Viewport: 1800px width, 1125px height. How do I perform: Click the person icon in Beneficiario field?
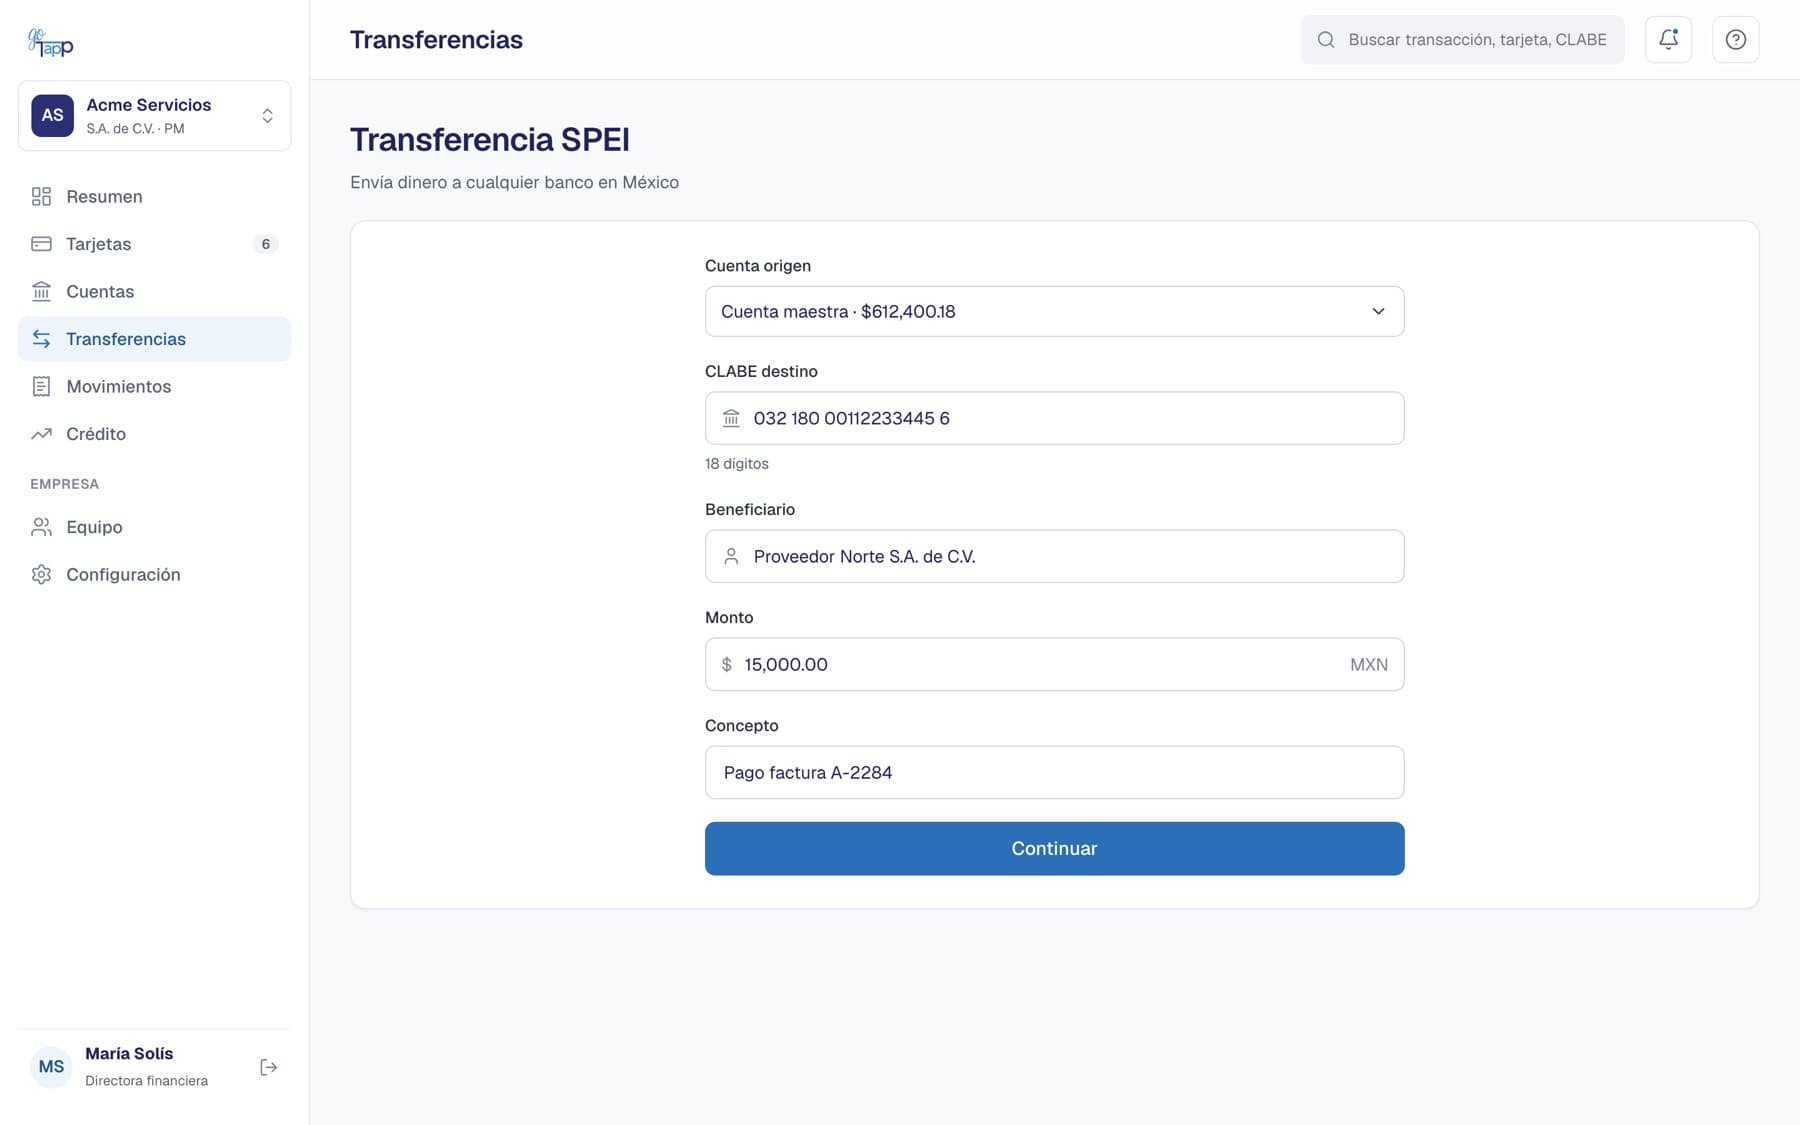(731, 556)
